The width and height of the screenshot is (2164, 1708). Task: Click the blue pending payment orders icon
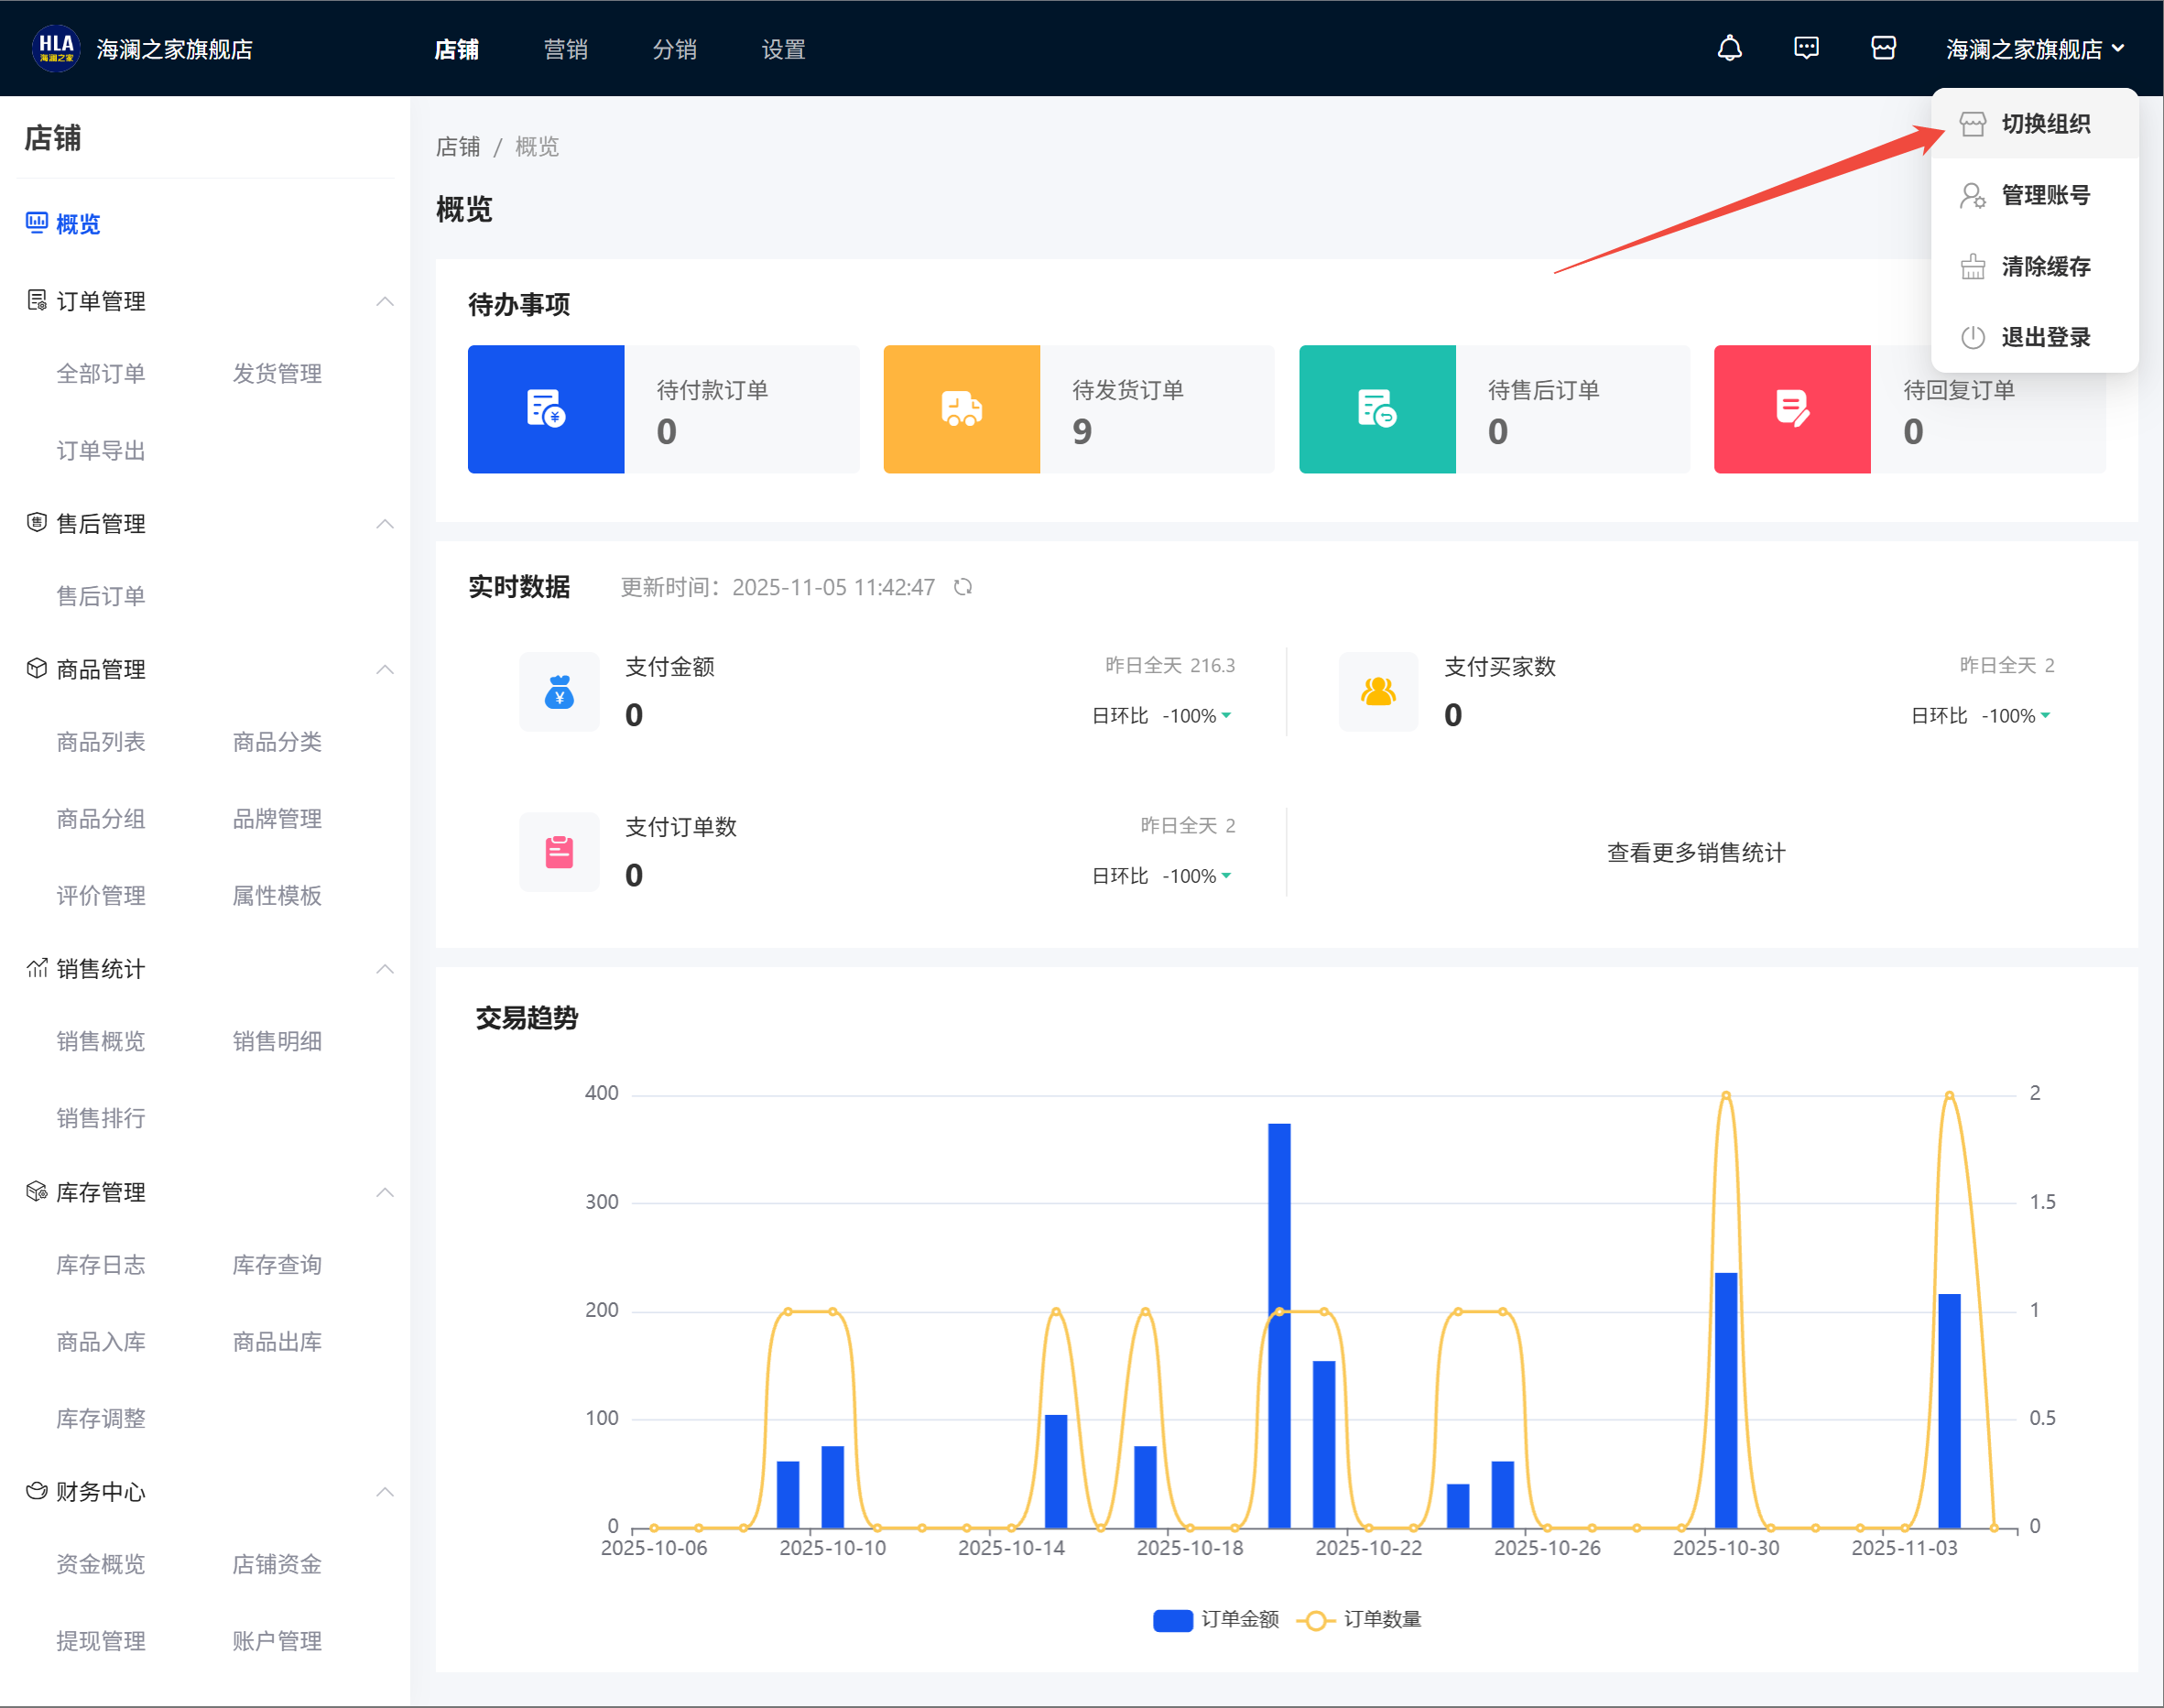click(x=546, y=409)
